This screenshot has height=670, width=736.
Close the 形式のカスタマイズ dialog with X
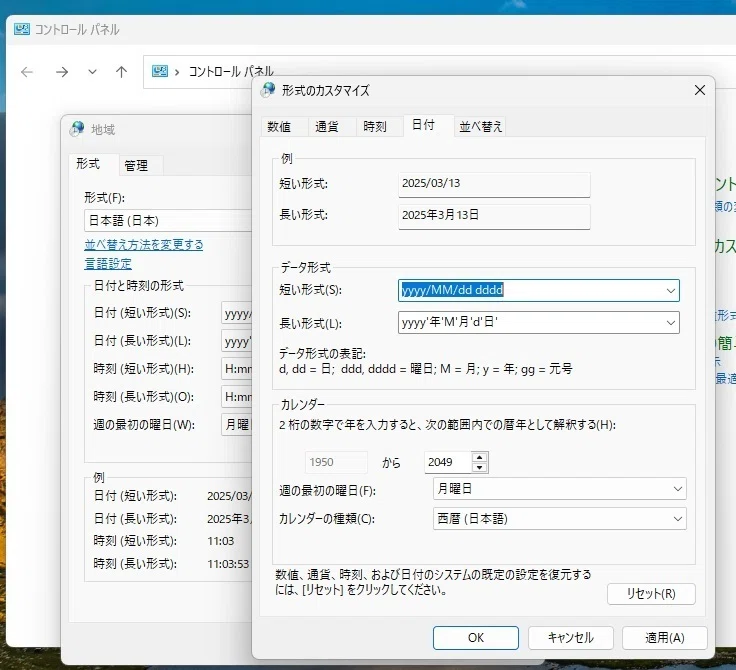pos(699,90)
